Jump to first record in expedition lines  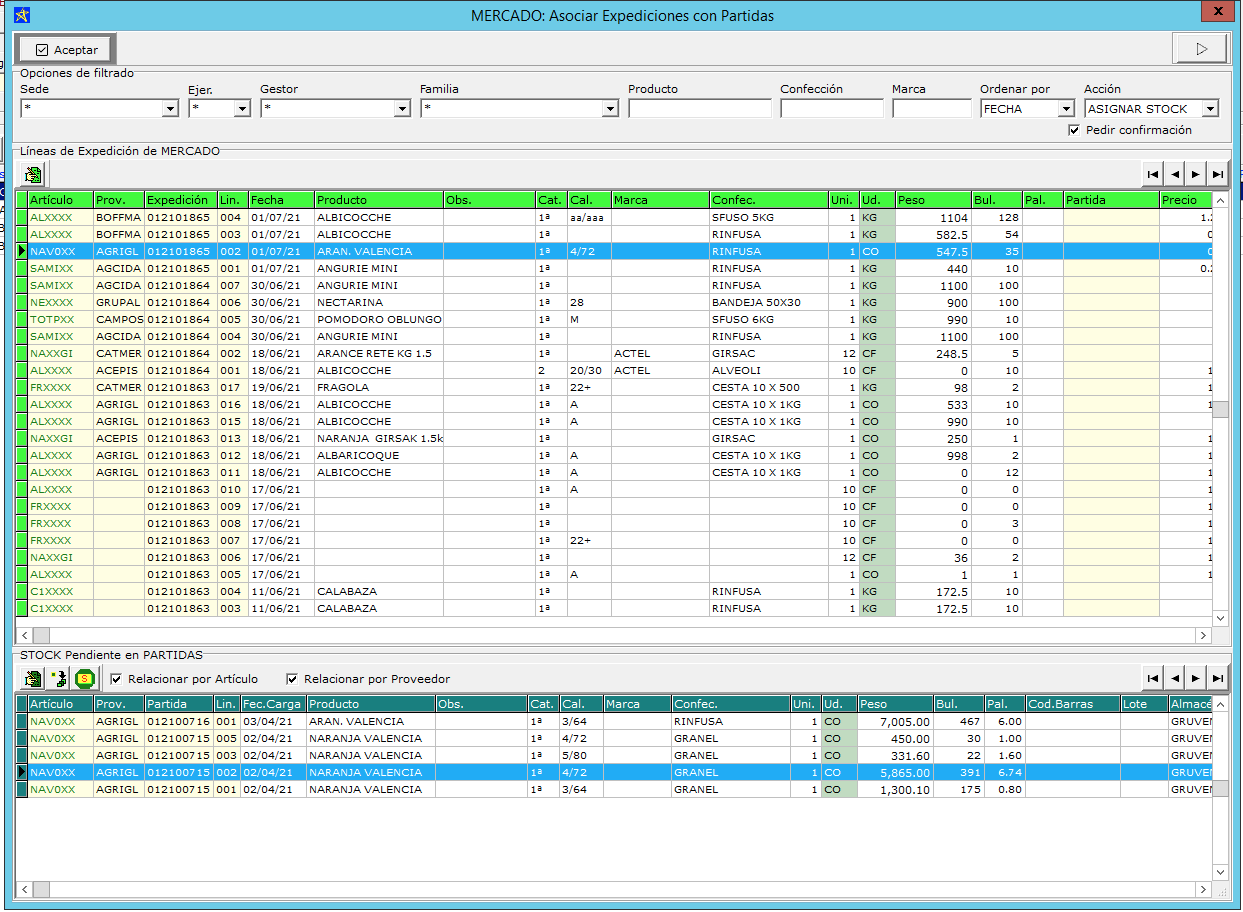pos(1153,175)
